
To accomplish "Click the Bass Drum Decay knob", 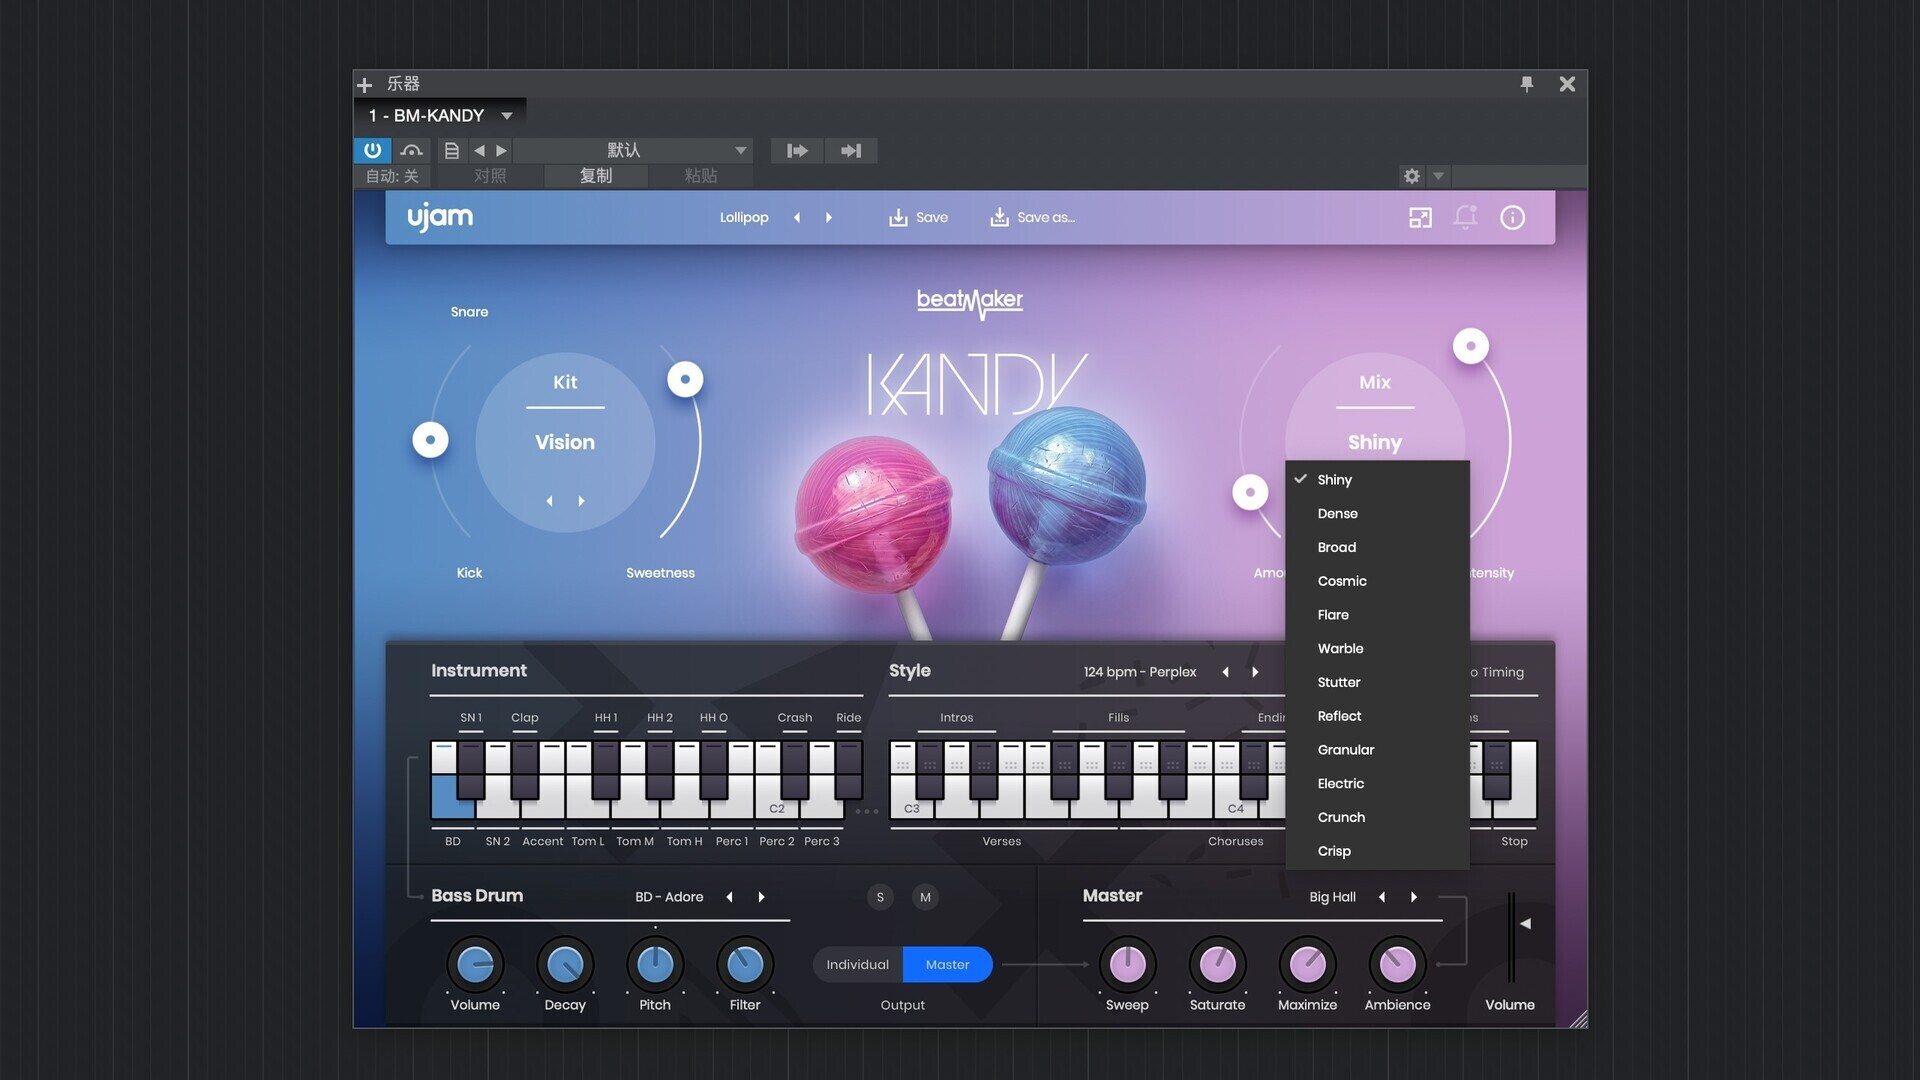I will pos(565,965).
